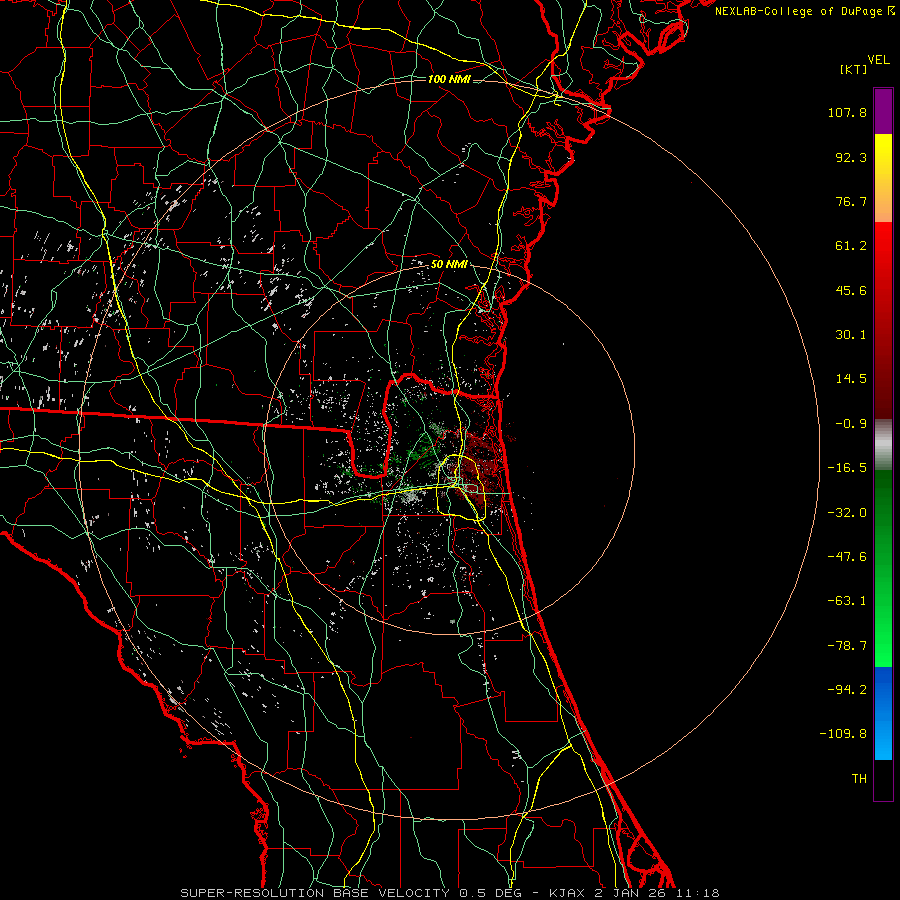Click the -47.6 velocity scale value
The width and height of the screenshot is (900, 900).
tap(847, 557)
